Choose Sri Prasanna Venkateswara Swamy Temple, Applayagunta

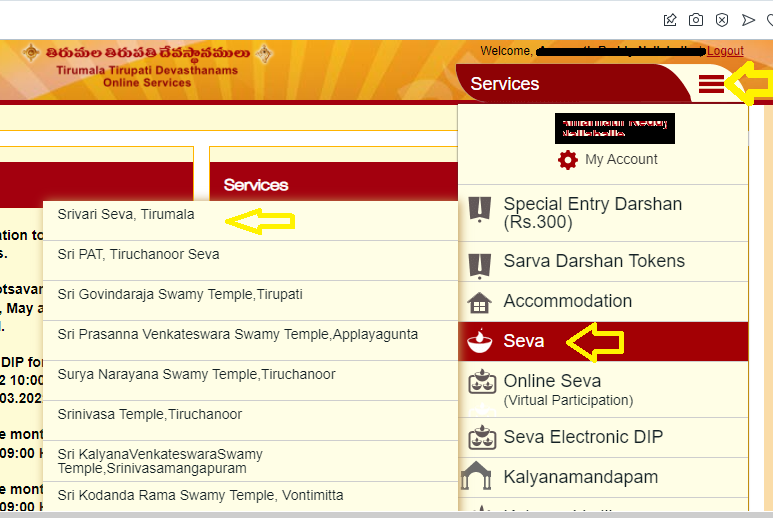pos(250,341)
